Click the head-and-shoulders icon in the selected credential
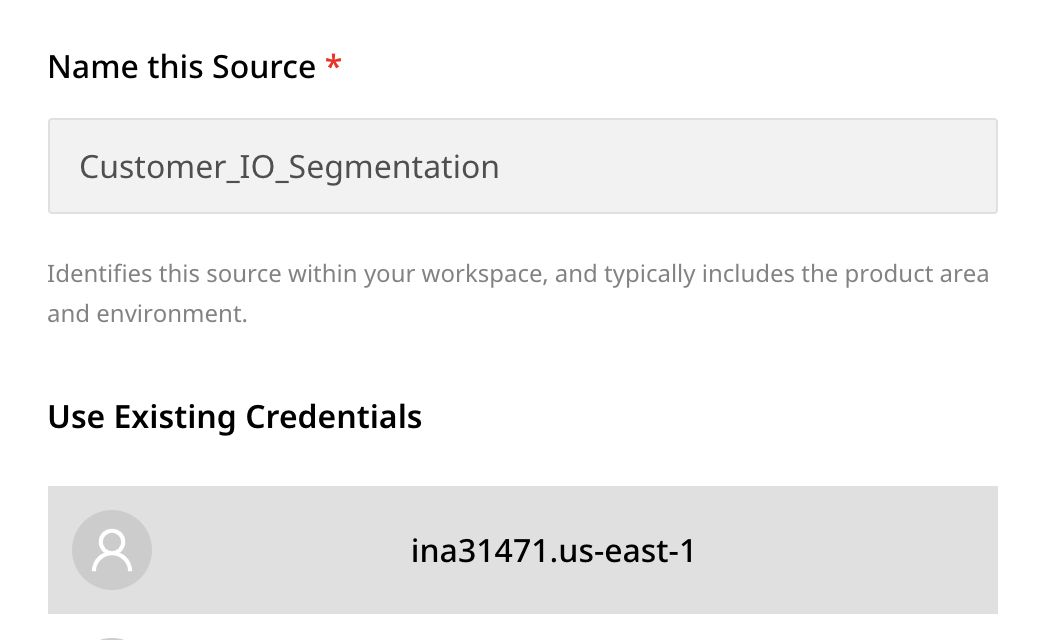Viewport: 1042px width, 640px height. coord(112,549)
